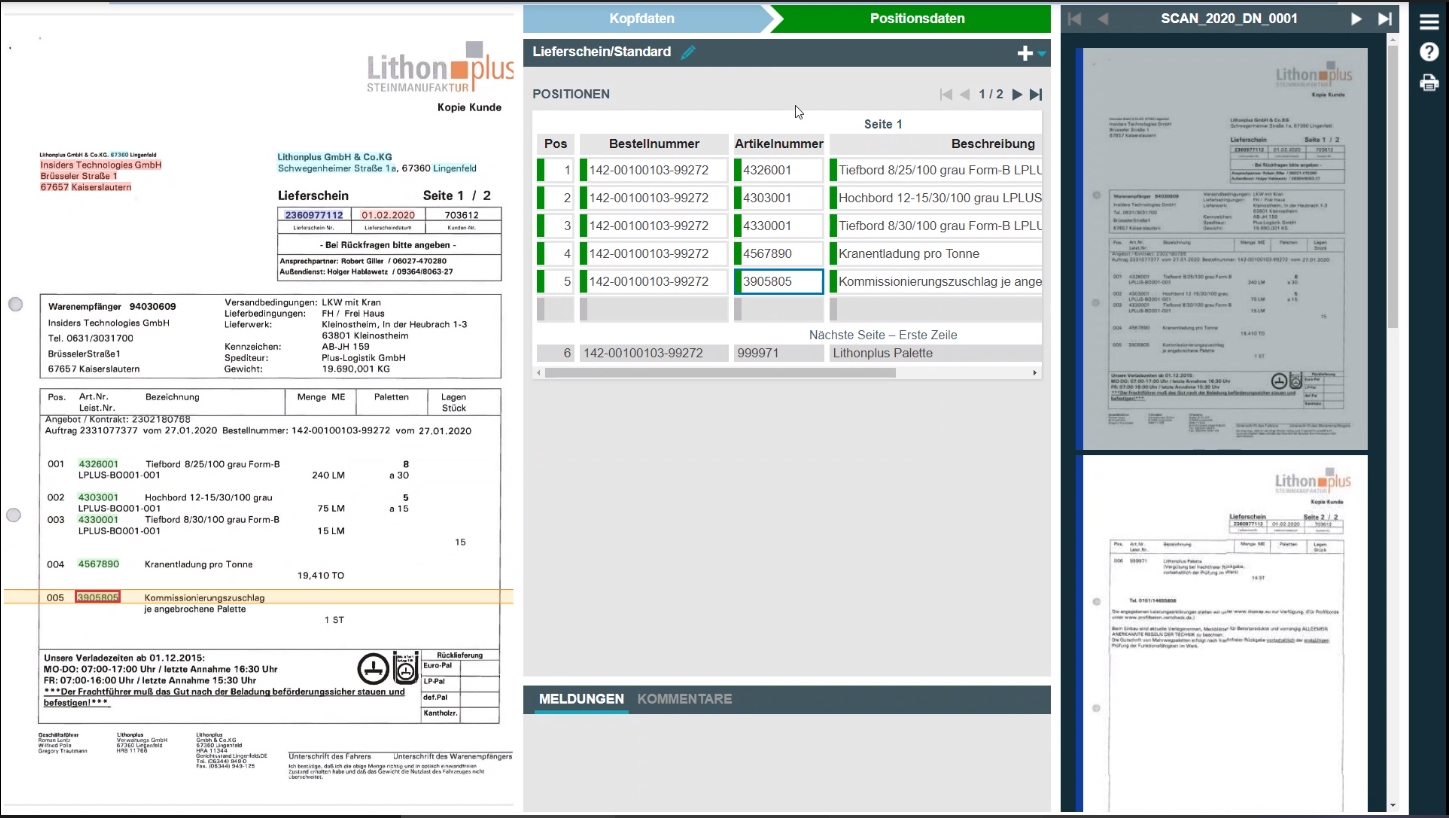Select the Positionsdaten step
The image size is (1449, 818).
[x=917, y=18]
